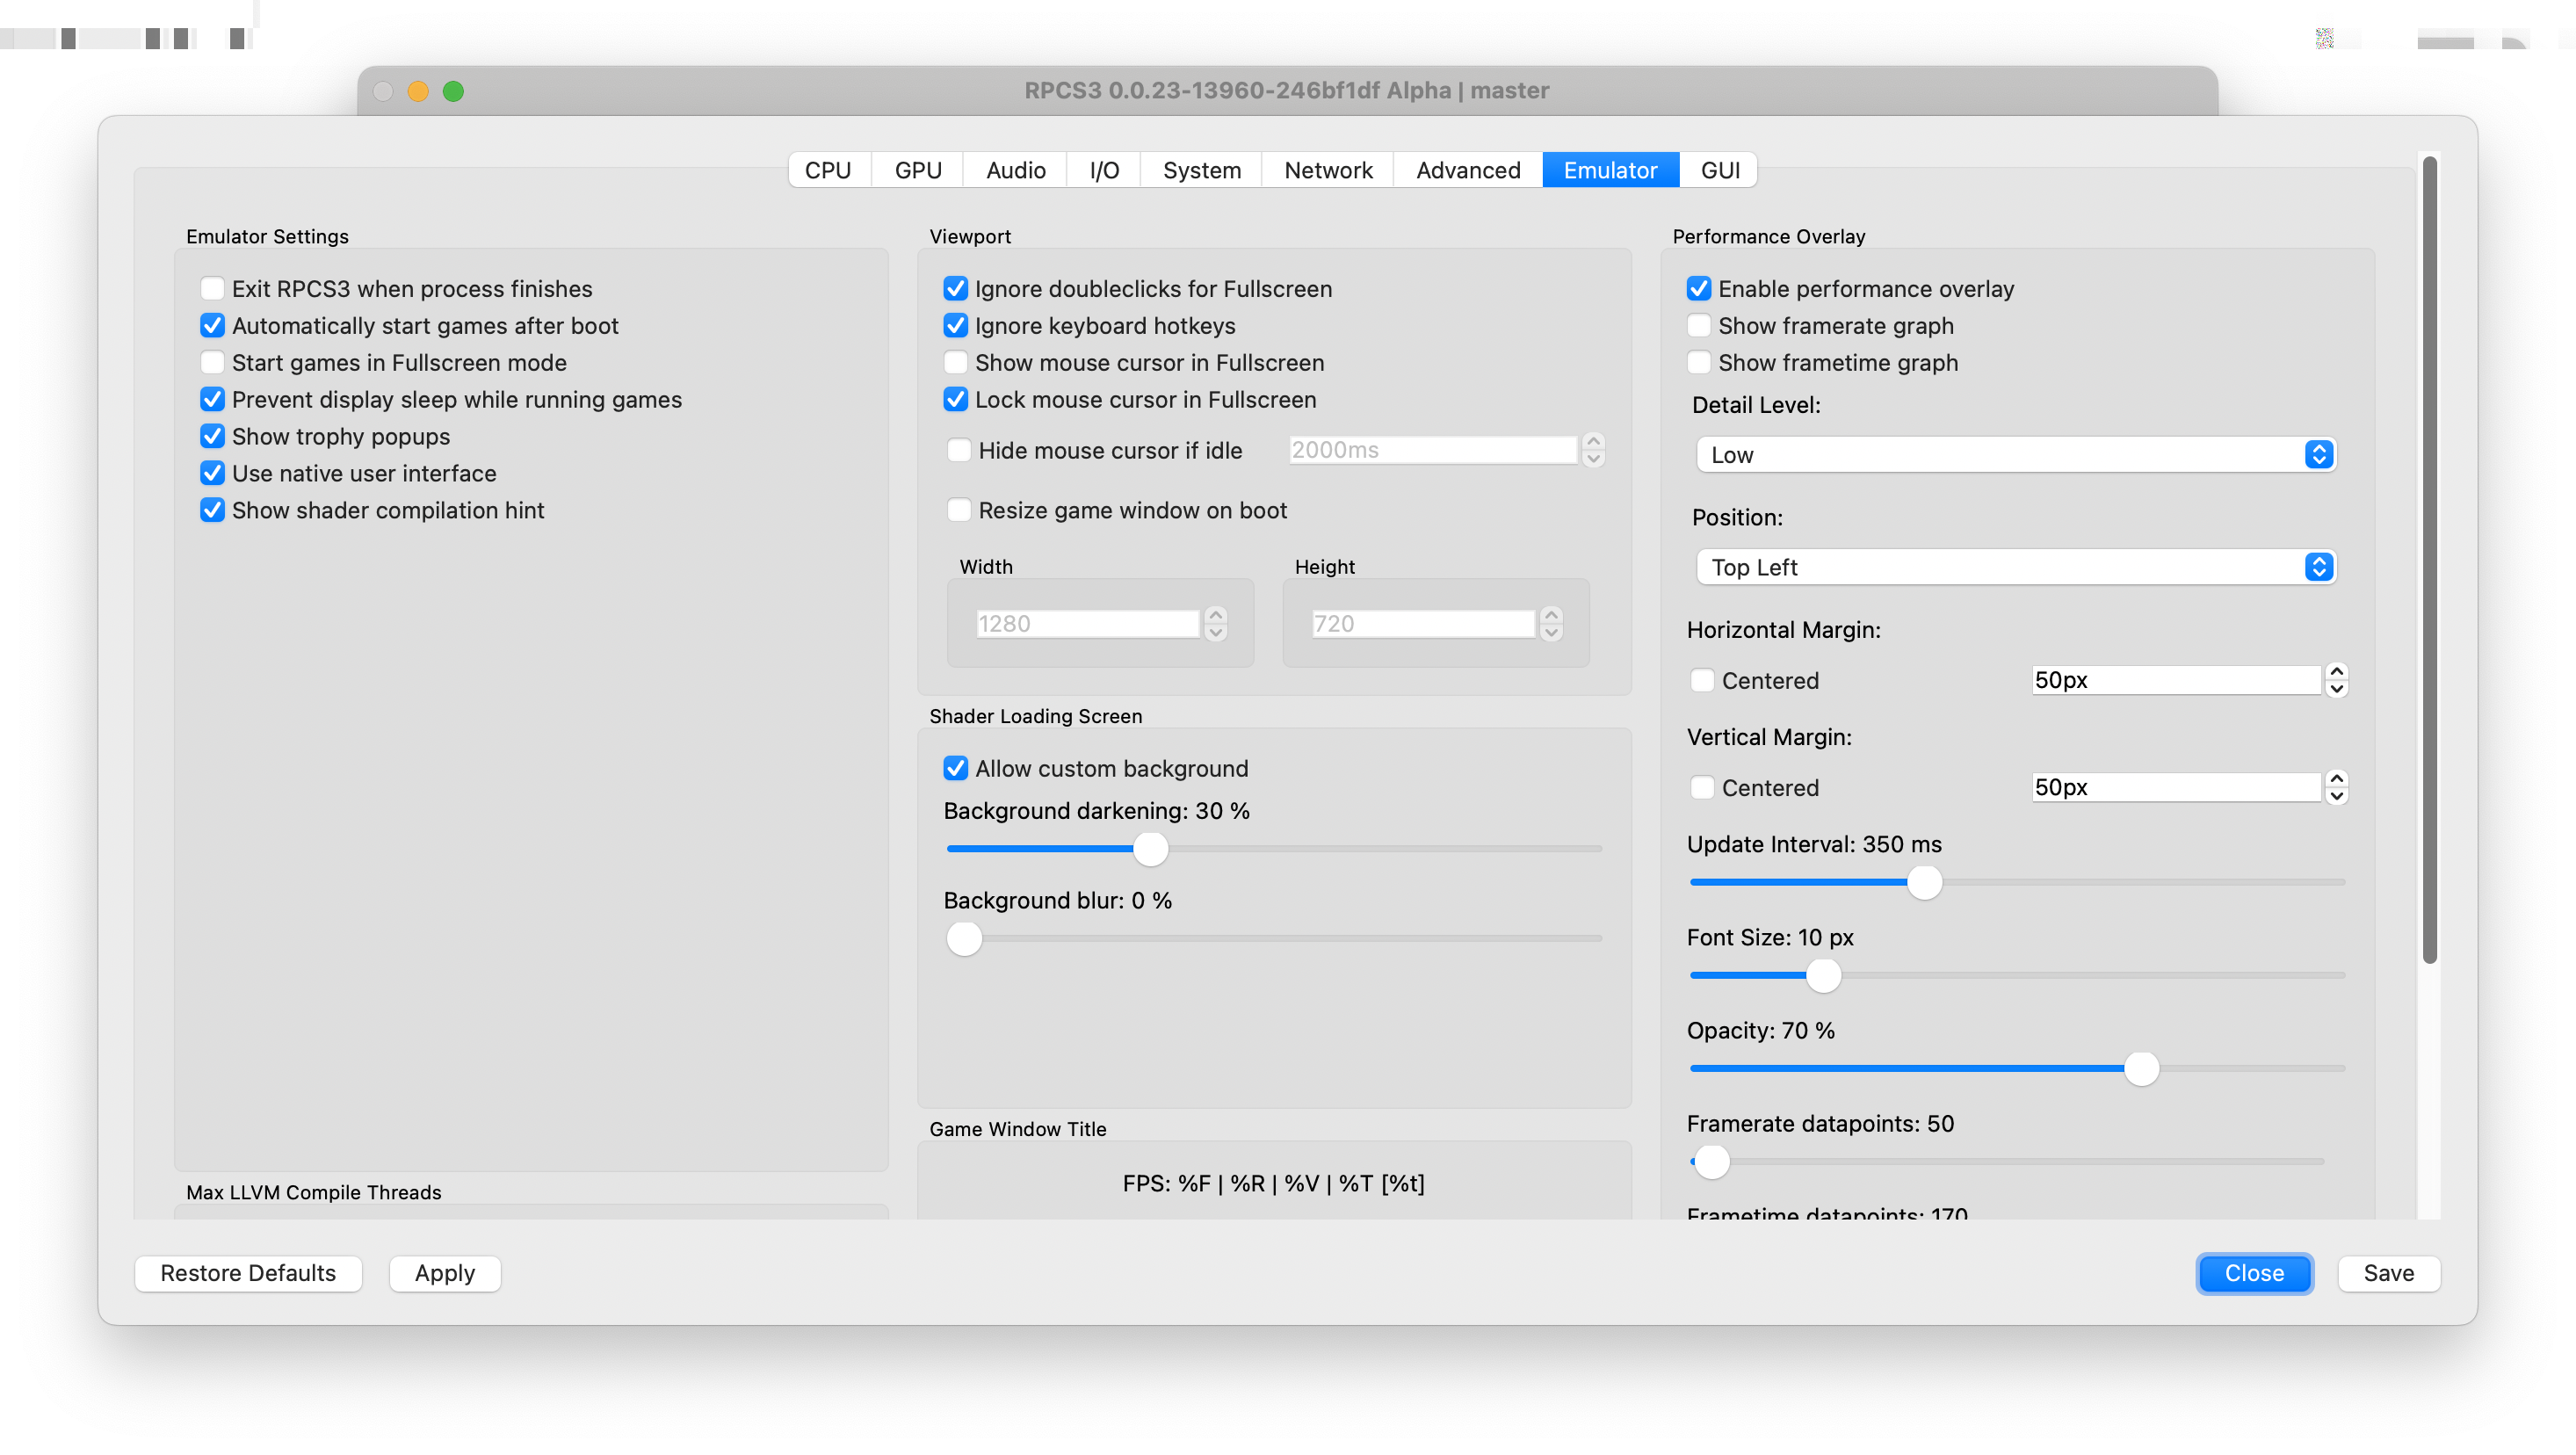This screenshot has width=2576, height=1455.
Task: Uncheck Automatically start games after boot
Action: pos(212,326)
